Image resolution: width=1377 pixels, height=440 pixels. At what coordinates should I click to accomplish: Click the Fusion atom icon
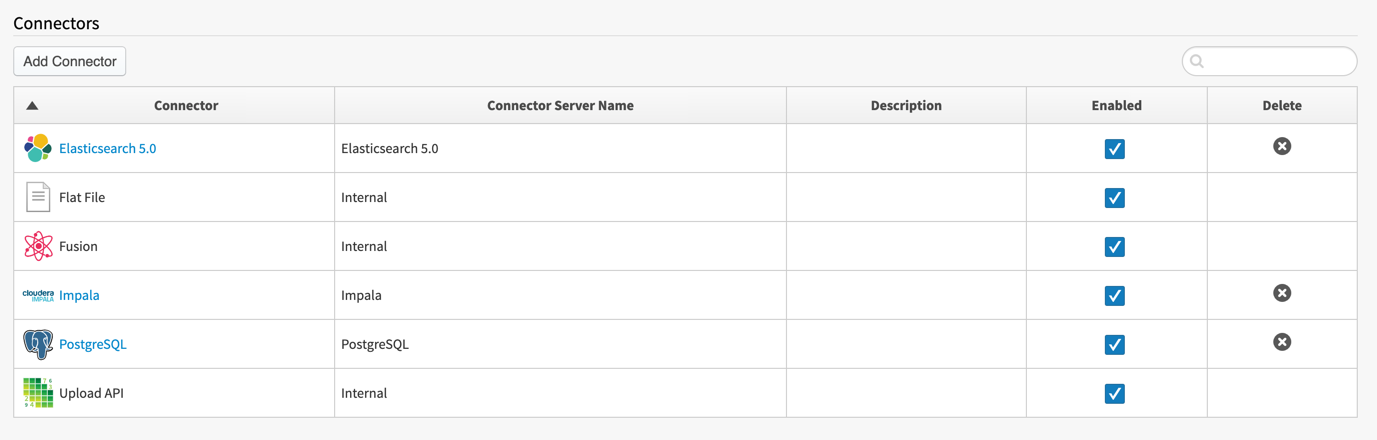click(x=38, y=246)
